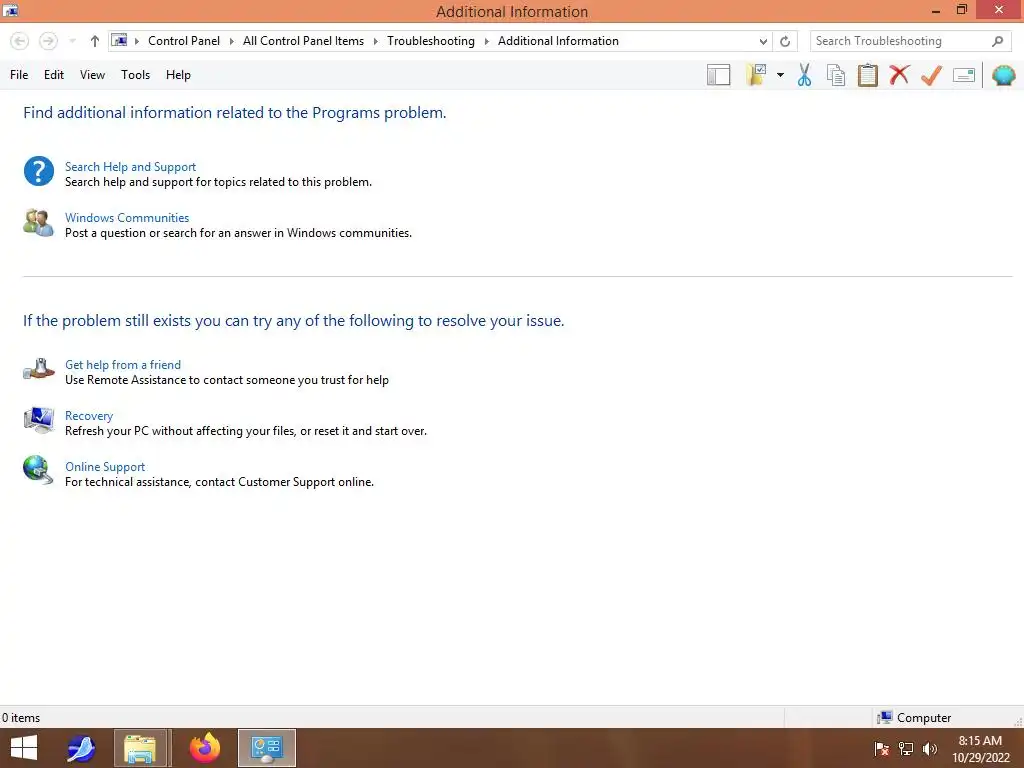The height and width of the screenshot is (768, 1024).
Task: Click the network tray icon
Action: [x=906, y=749]
